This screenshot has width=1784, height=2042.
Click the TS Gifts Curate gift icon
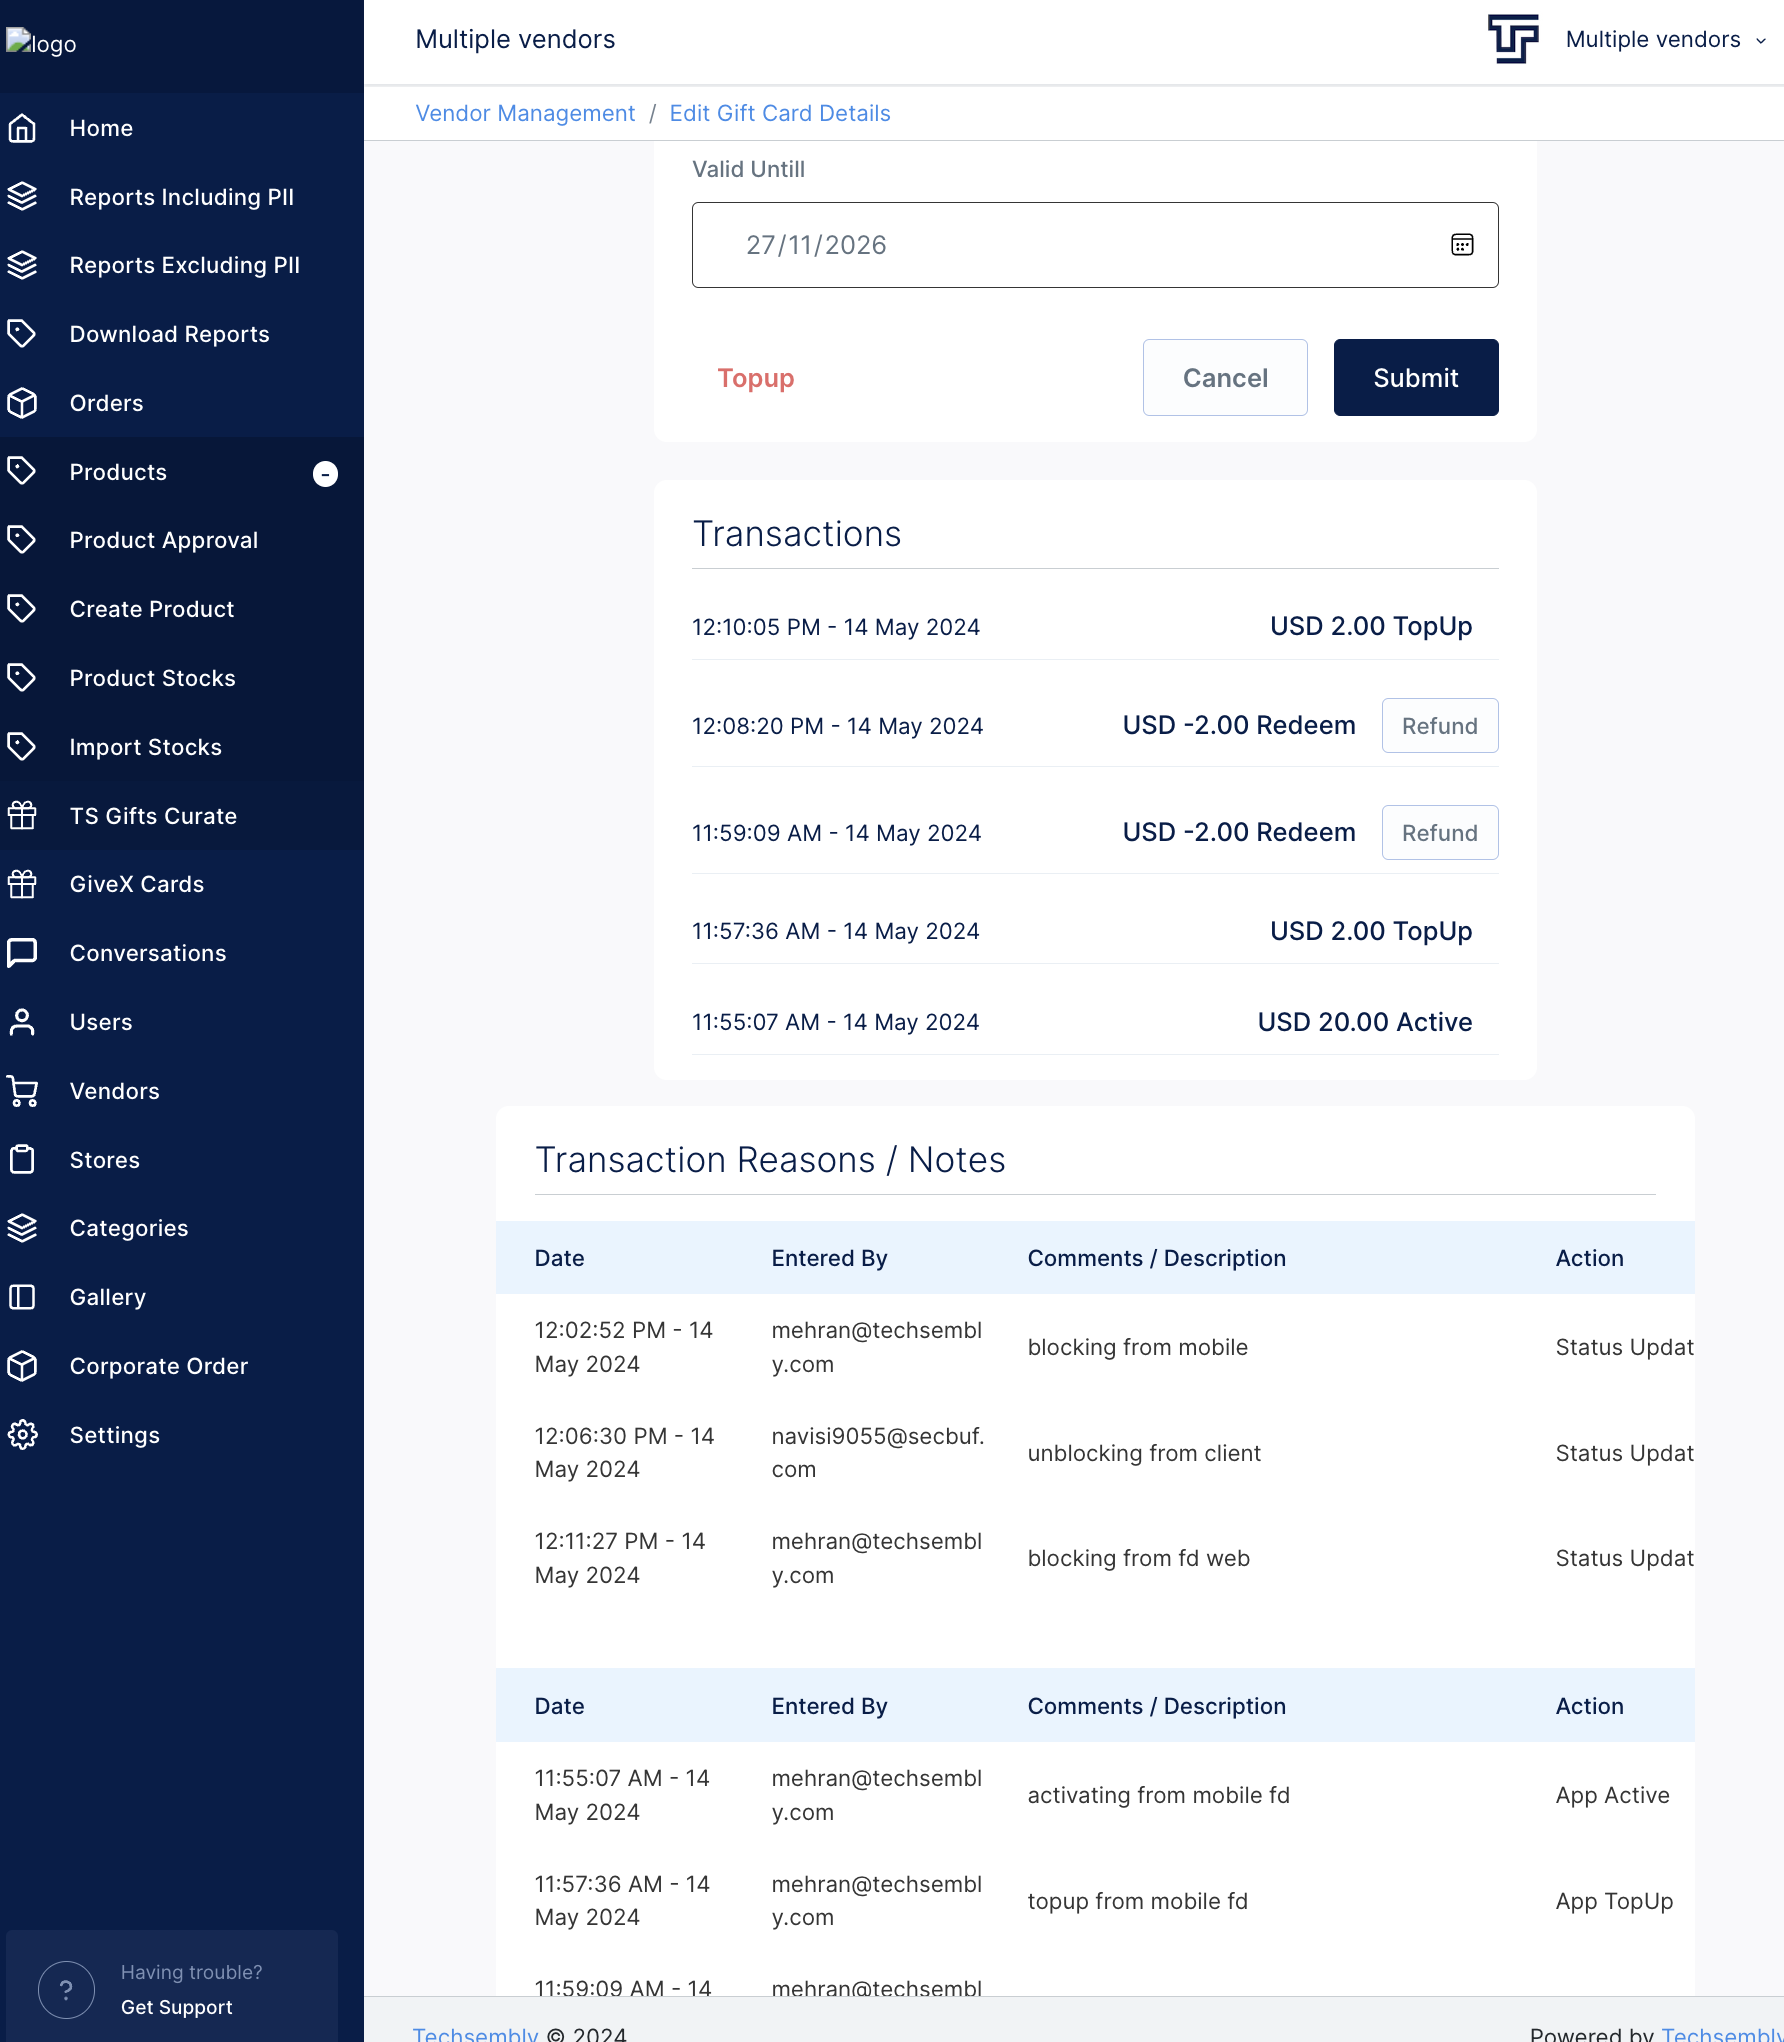22,816
